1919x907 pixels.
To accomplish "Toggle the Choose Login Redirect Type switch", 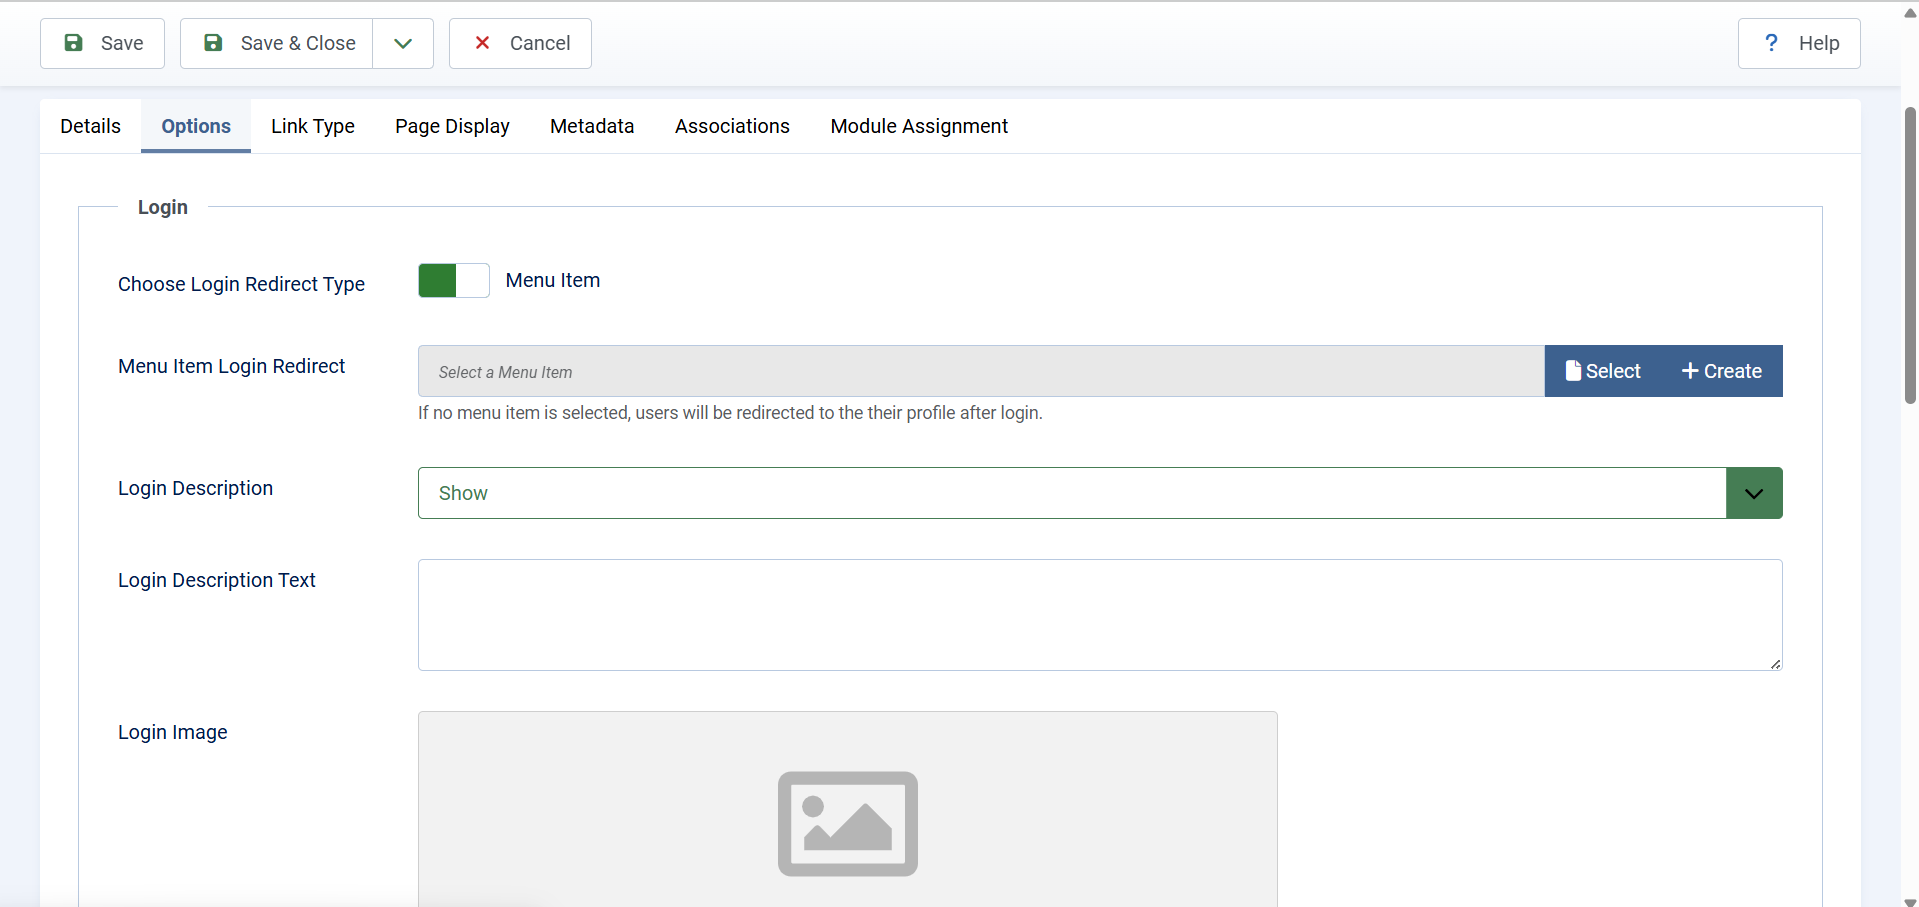I will tap(453, 281).
